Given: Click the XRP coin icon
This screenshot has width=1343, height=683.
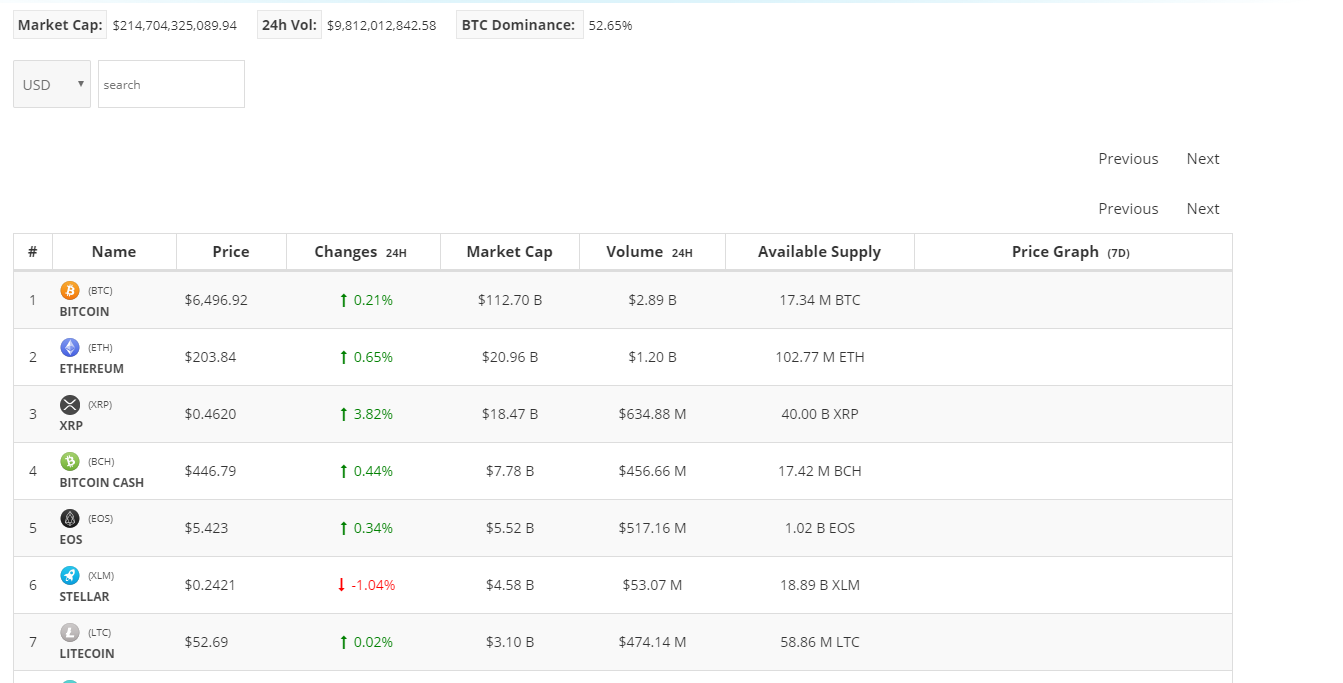Looking at the screenshot, I should tap(70, 405).
